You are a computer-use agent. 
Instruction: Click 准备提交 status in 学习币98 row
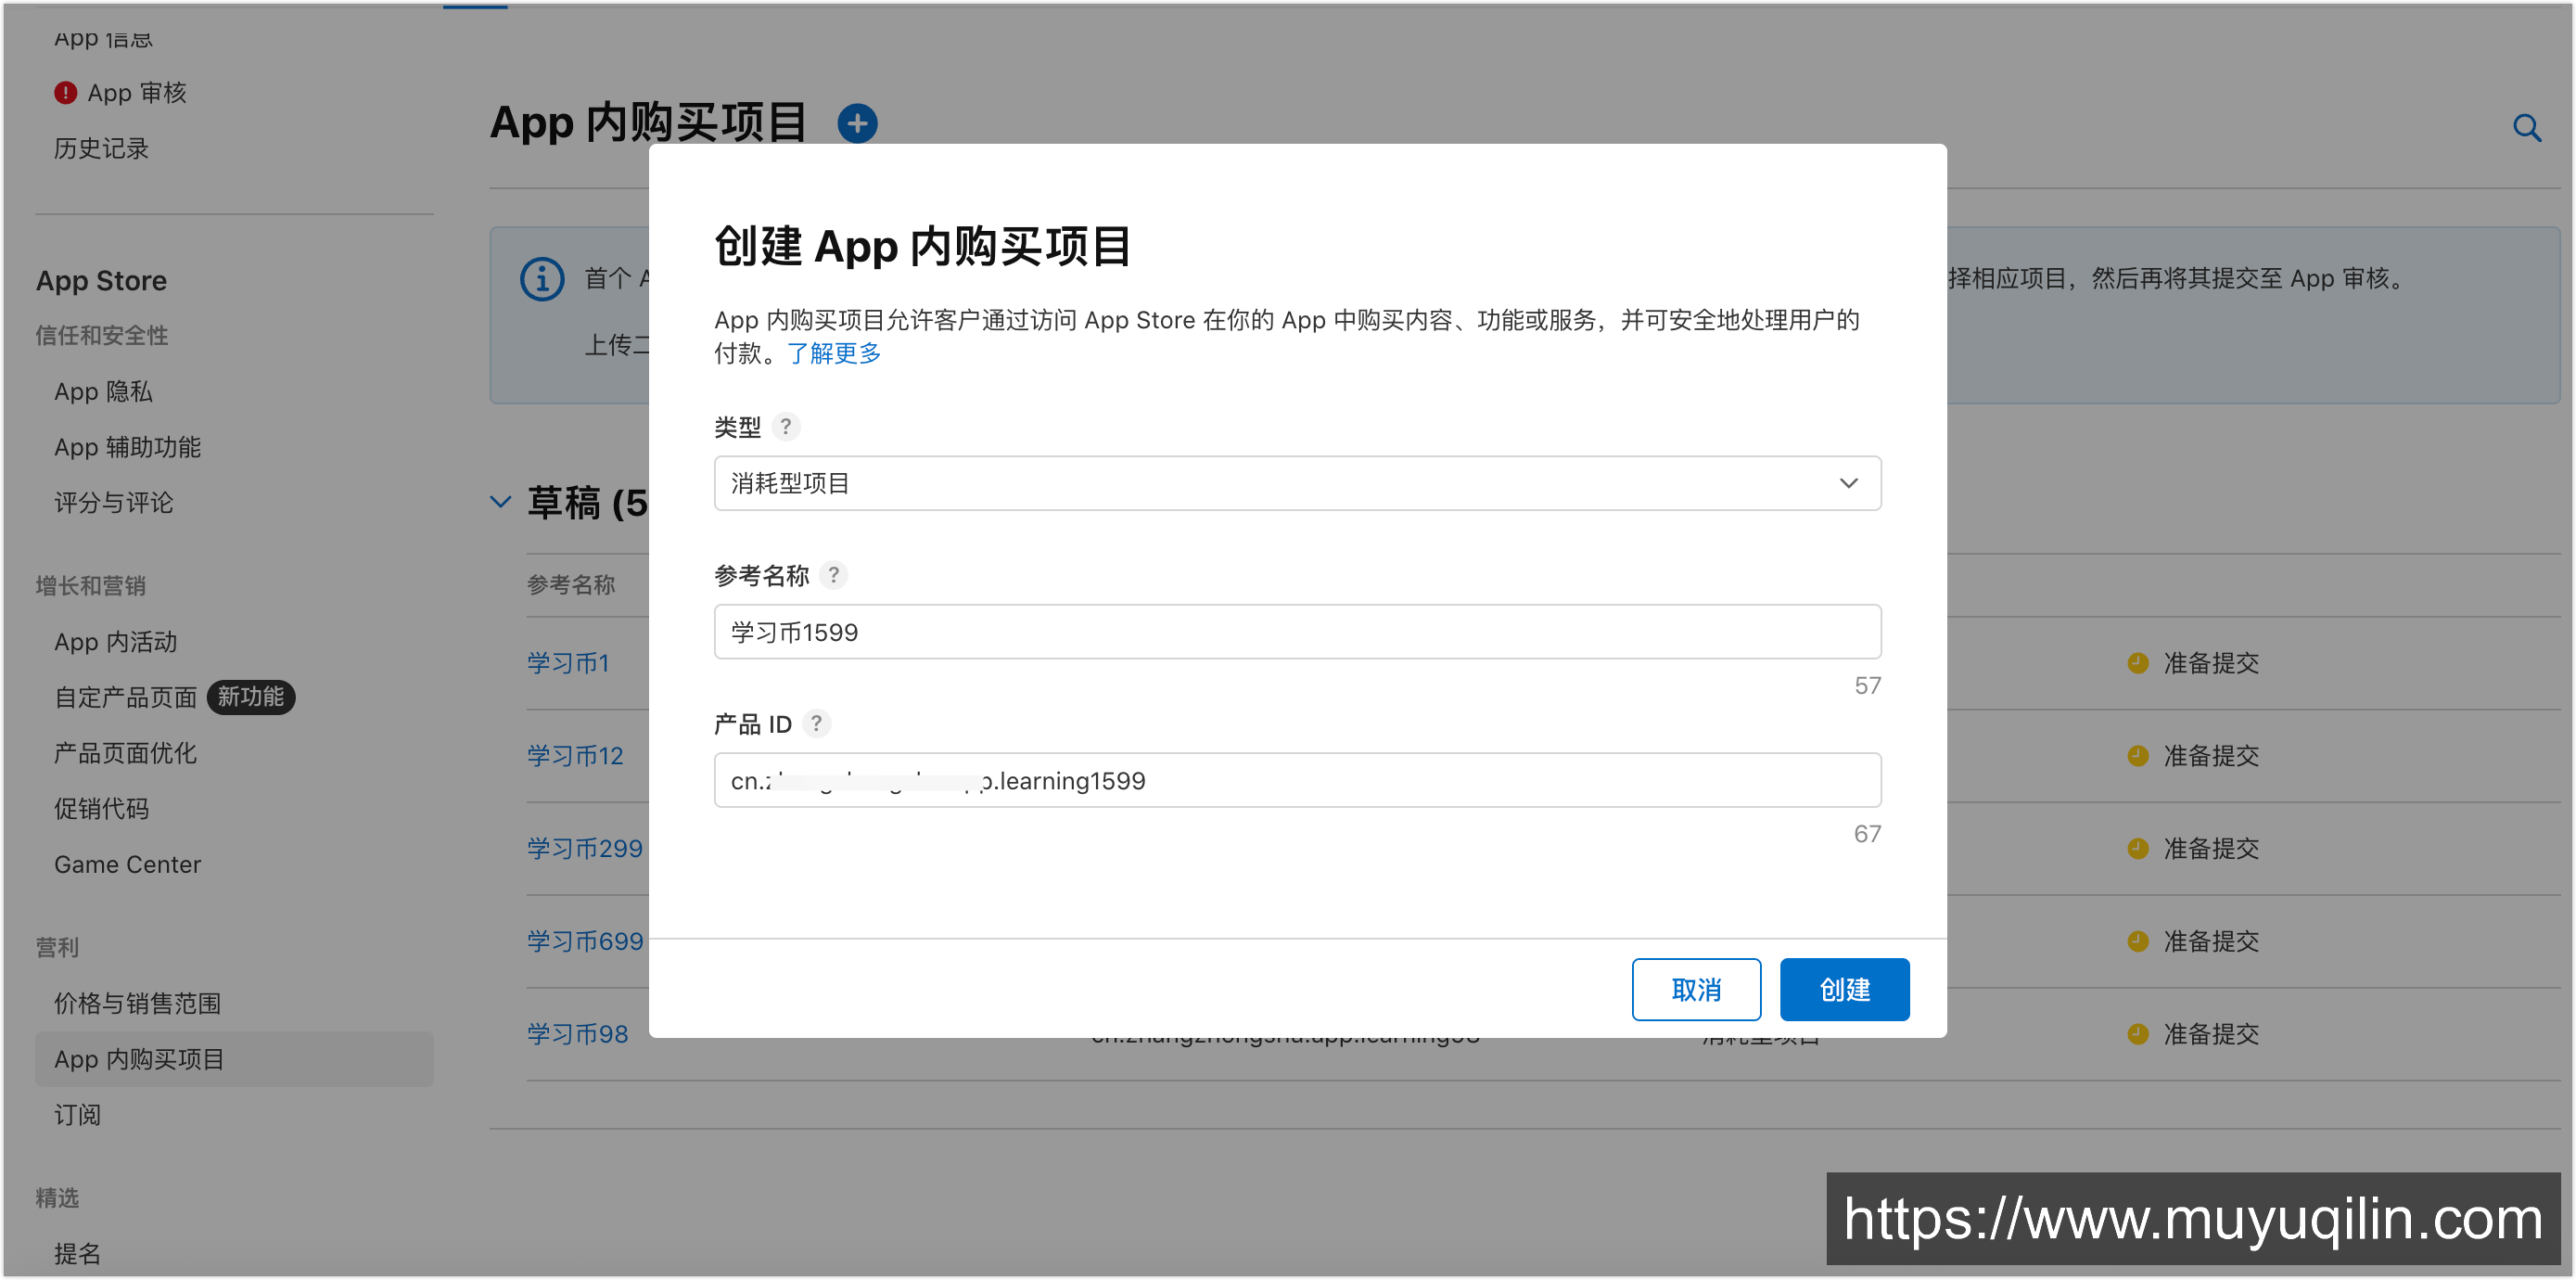(x=2211, y=1034)
